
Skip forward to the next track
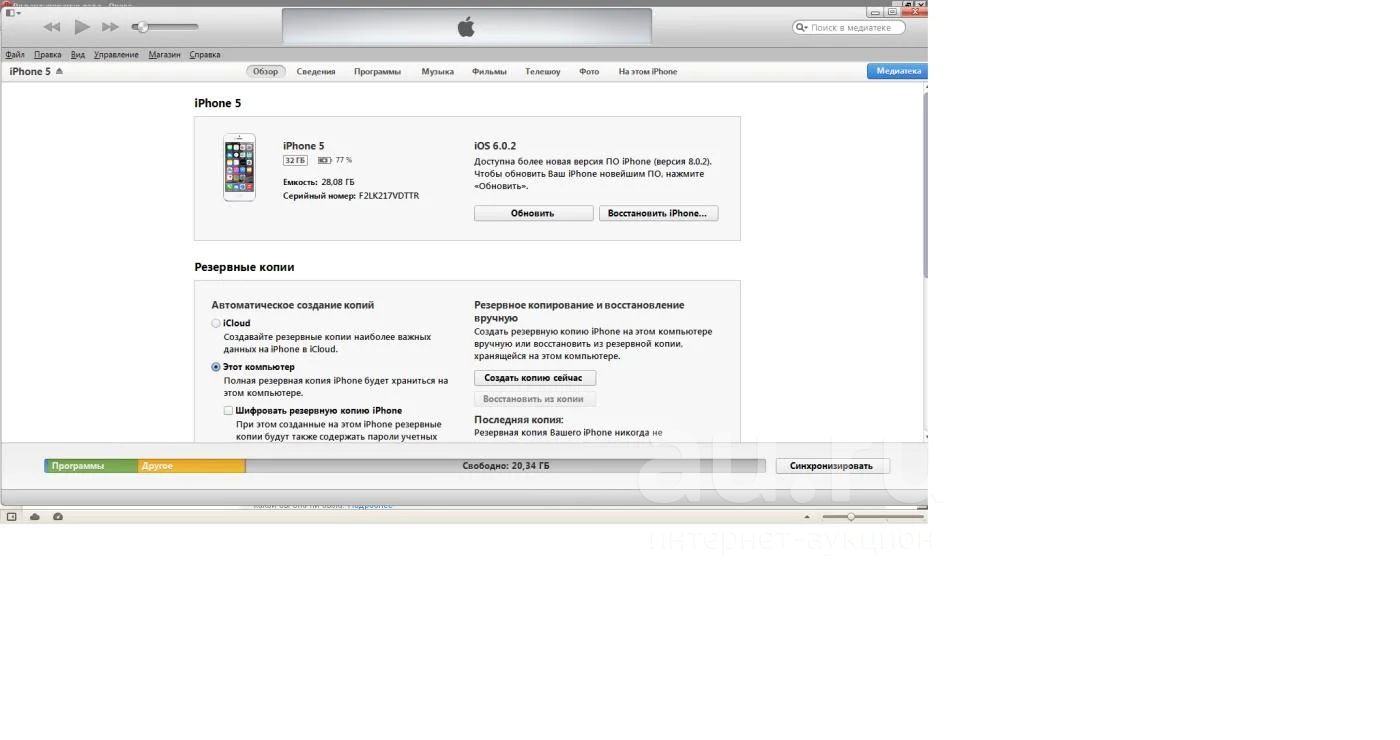(x=110, y=27)
